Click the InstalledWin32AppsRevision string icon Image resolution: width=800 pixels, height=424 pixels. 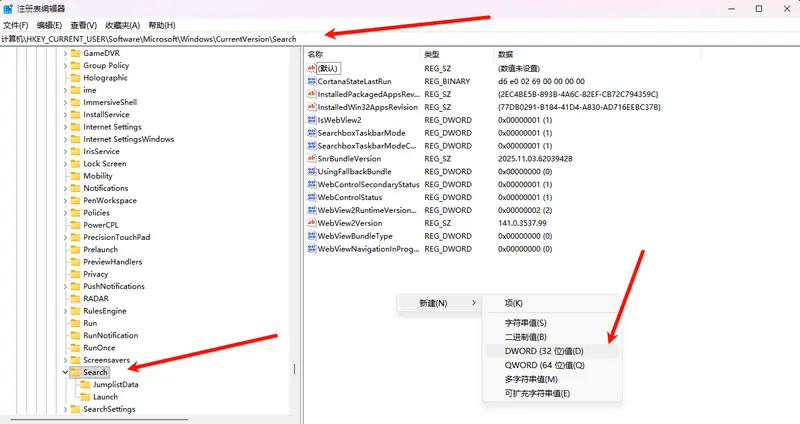coord(312,107)
